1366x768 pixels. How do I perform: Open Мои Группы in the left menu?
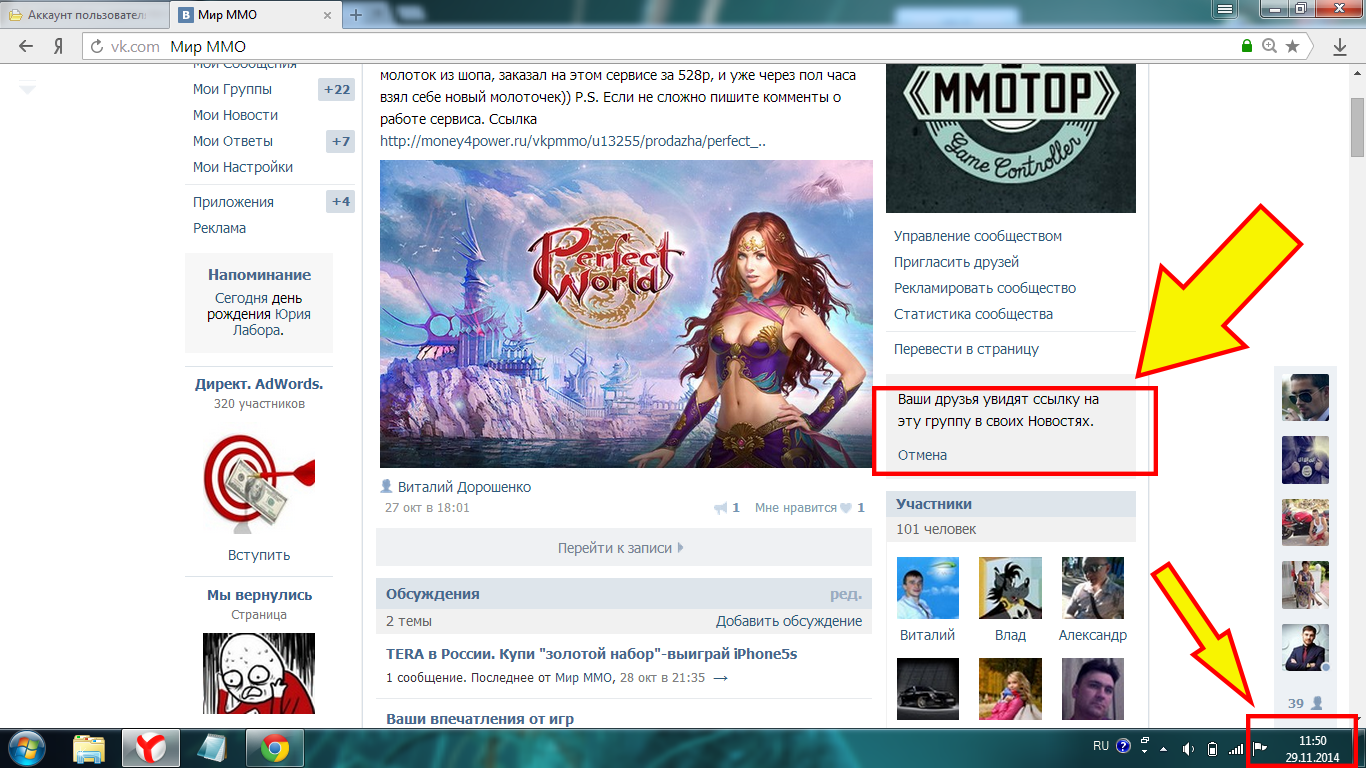(232, 89)
